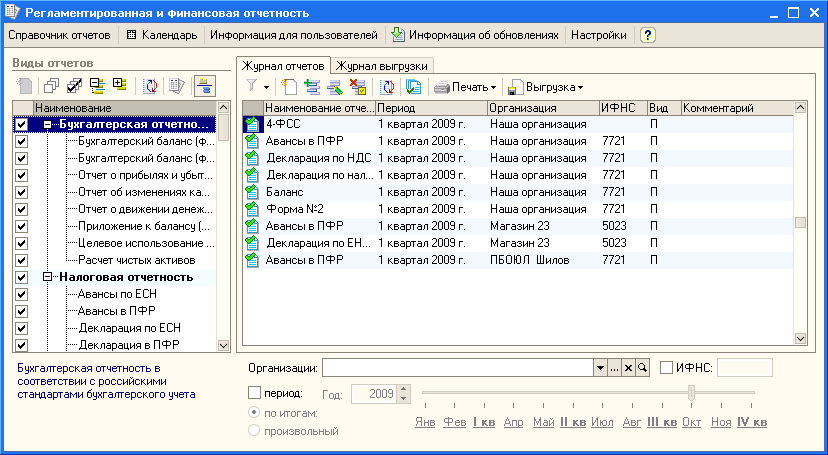Enable the ИФНС filter checkbox

coord(667,368)
